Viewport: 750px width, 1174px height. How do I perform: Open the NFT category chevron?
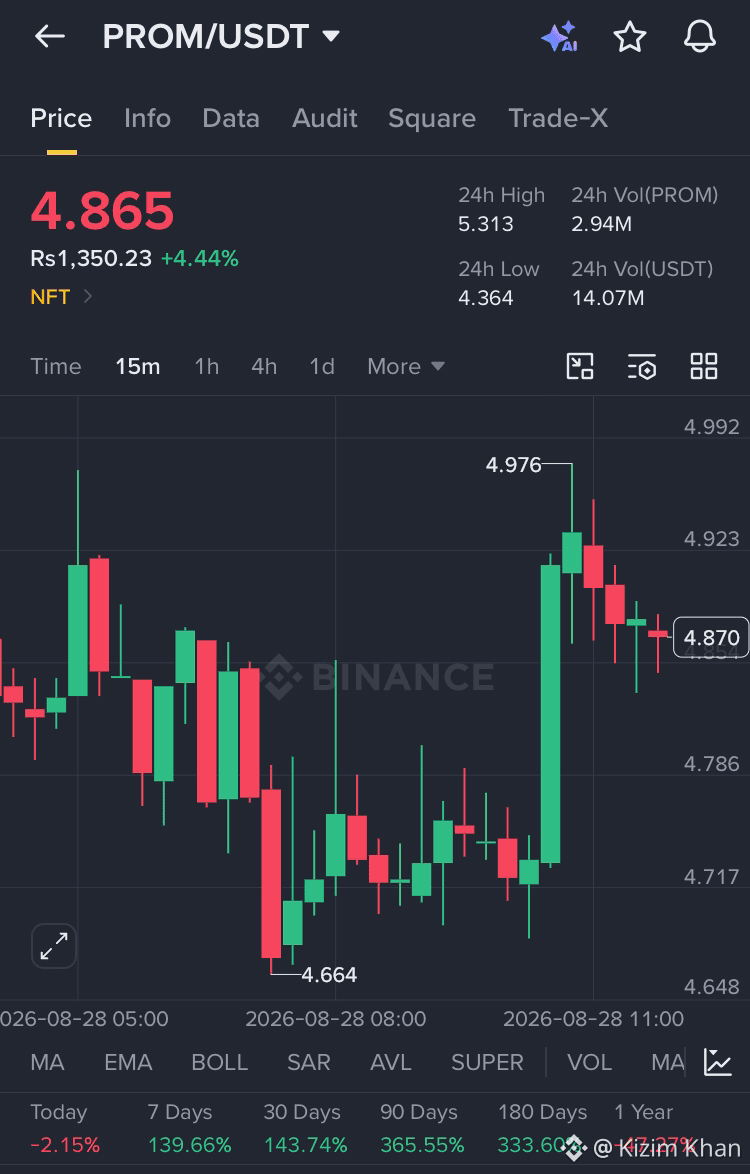(x=88, y=296)
